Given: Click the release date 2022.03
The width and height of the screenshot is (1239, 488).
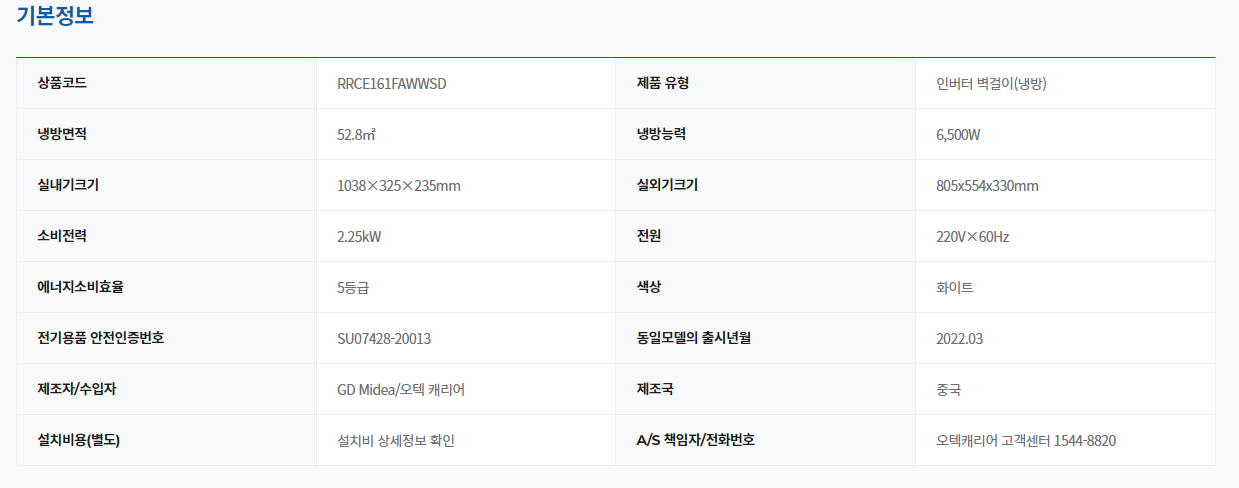Looking at the screenshot, I should tap(960, 339).
